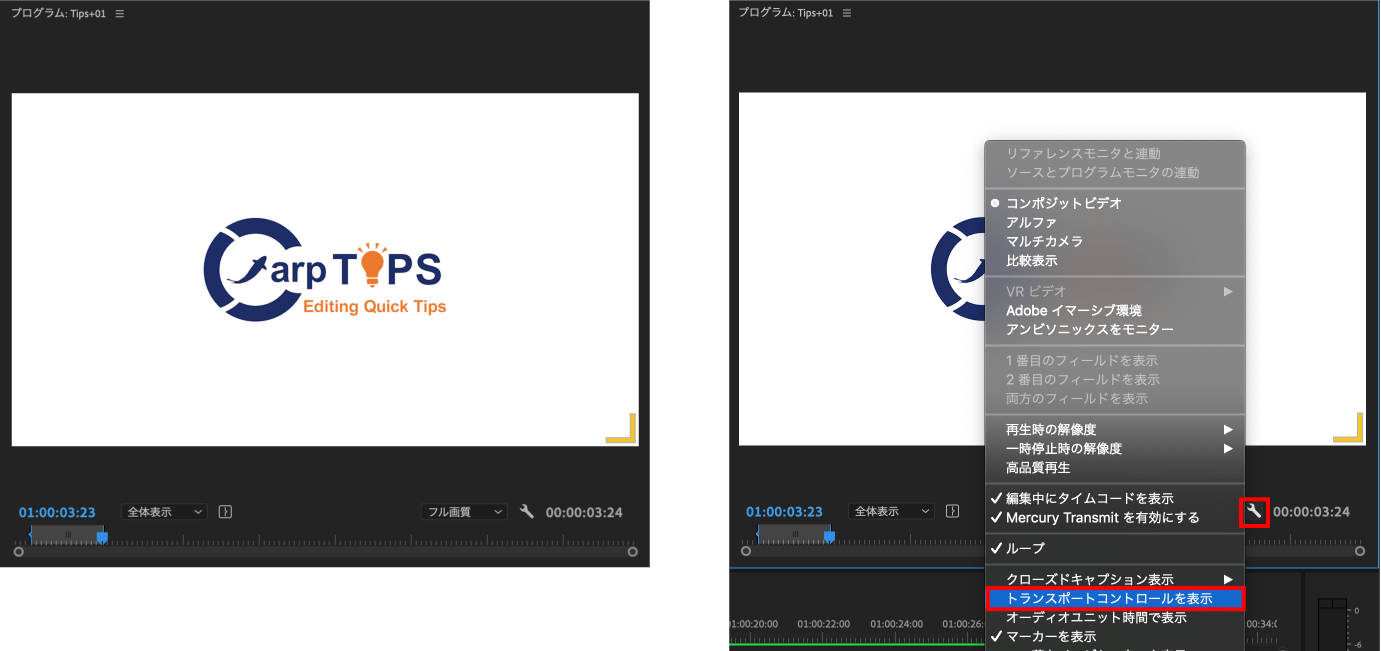This screenshot has height=651, width=1381.
Task: Click ソースとプログラムモニタの連動 menu item
Action: [x=1115, y=172]
